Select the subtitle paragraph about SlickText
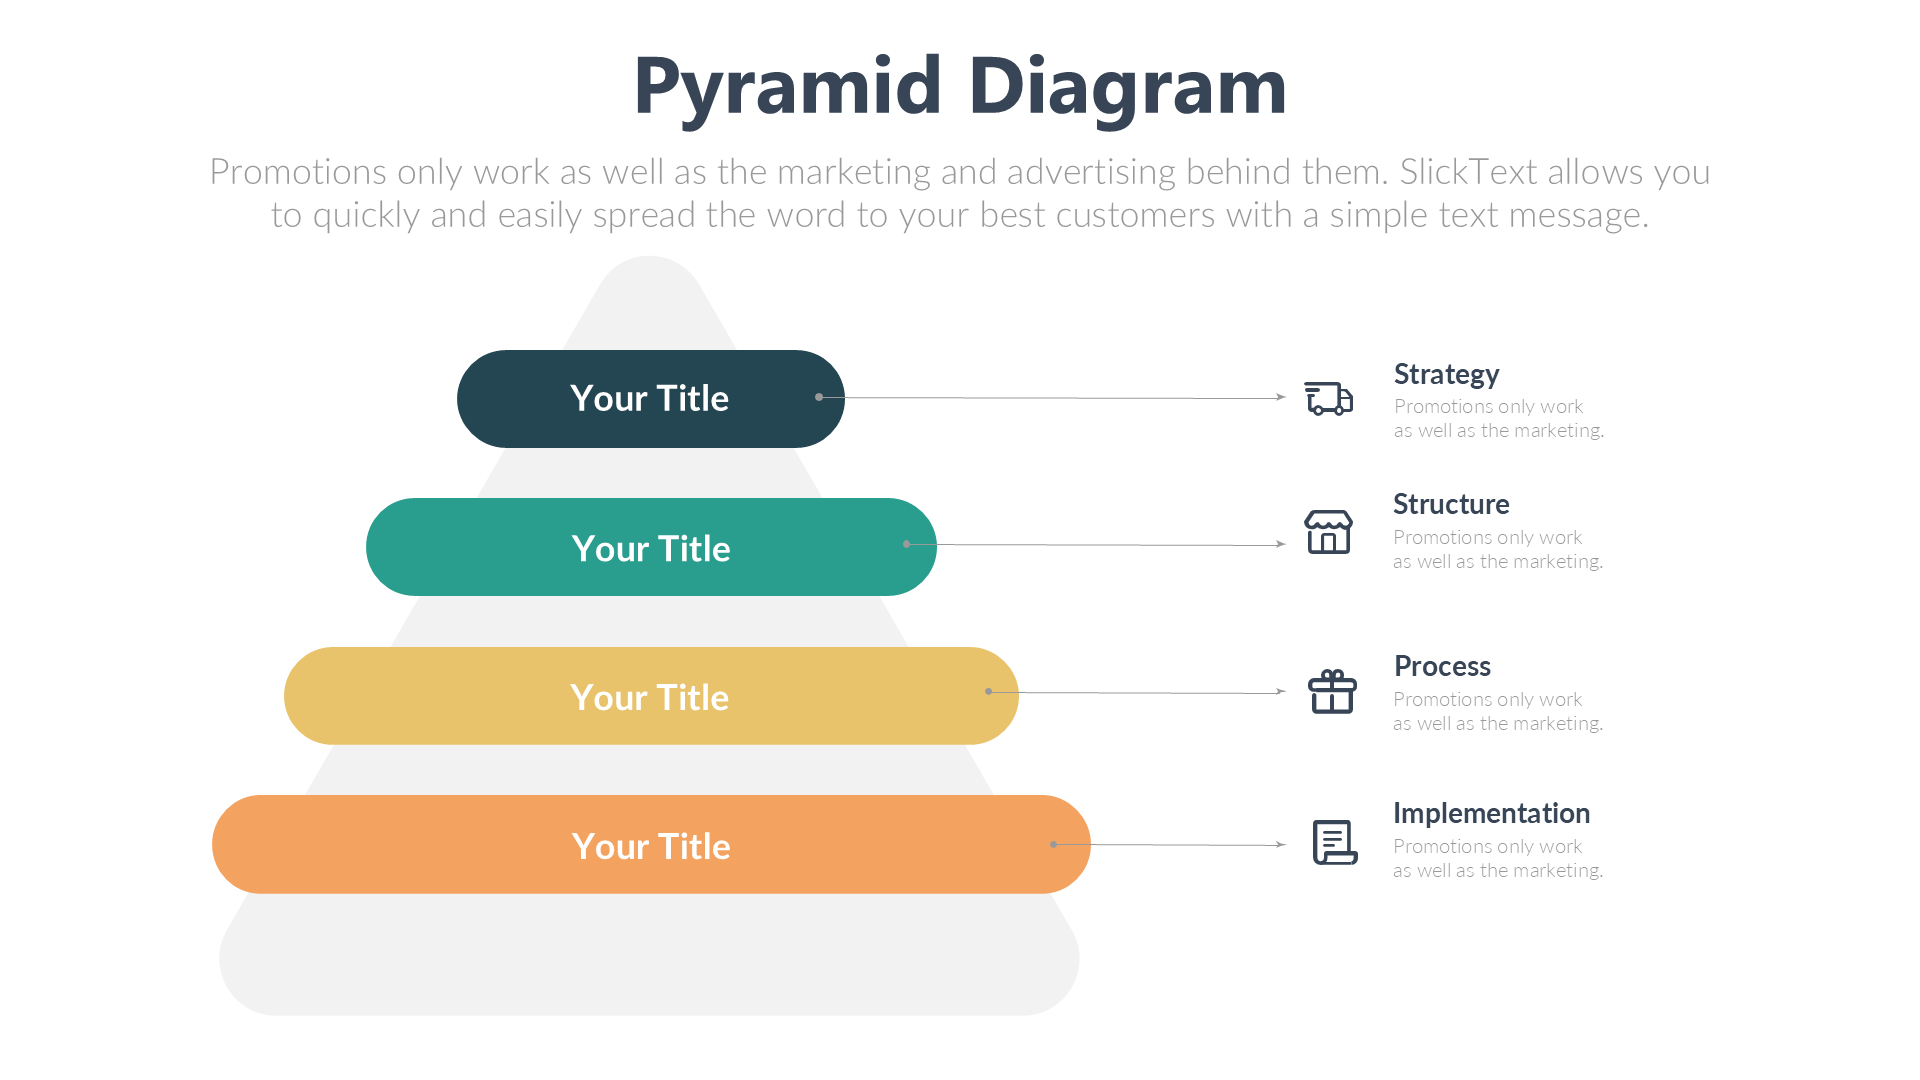The image size is (1920, 1080). 960,193
